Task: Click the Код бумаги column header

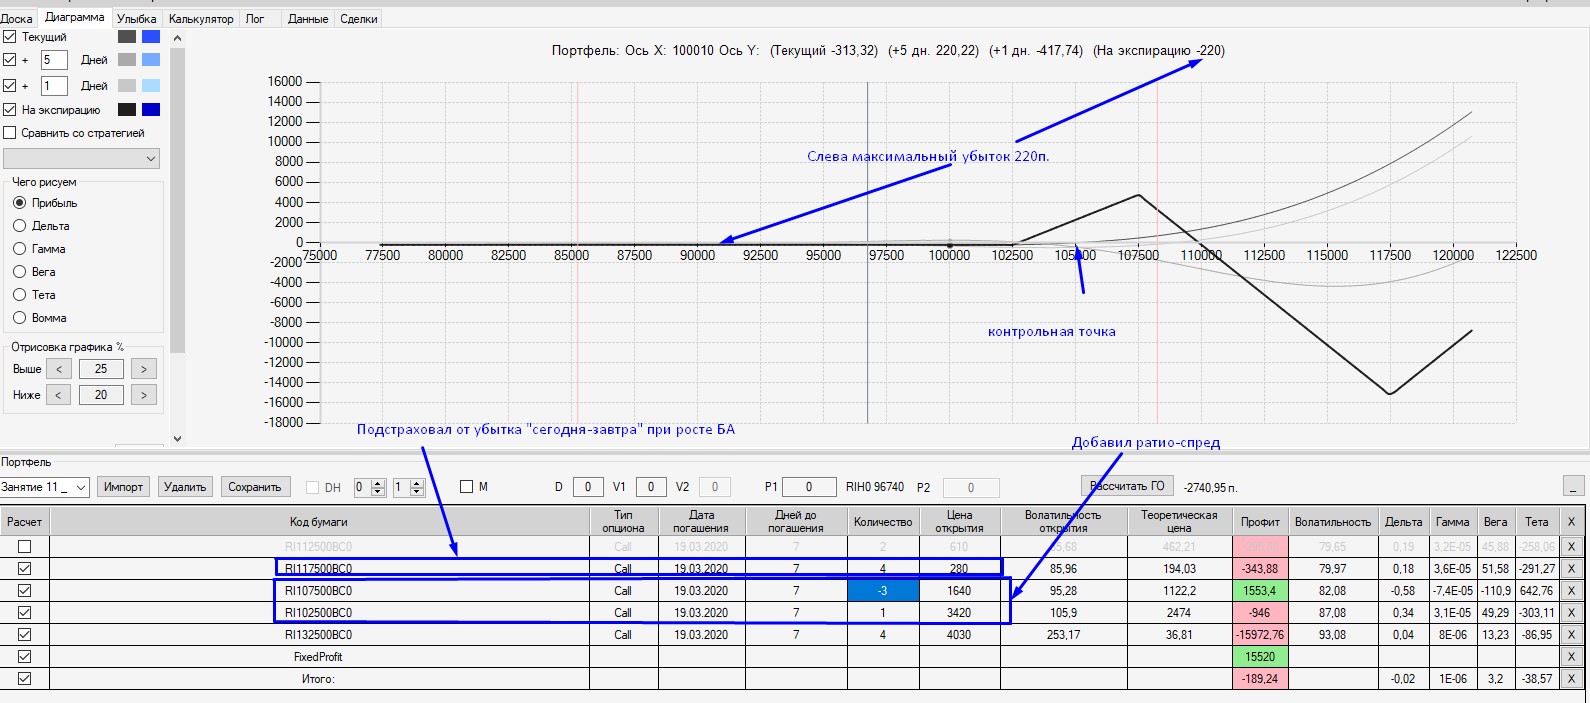Action: tap(319, 522)
